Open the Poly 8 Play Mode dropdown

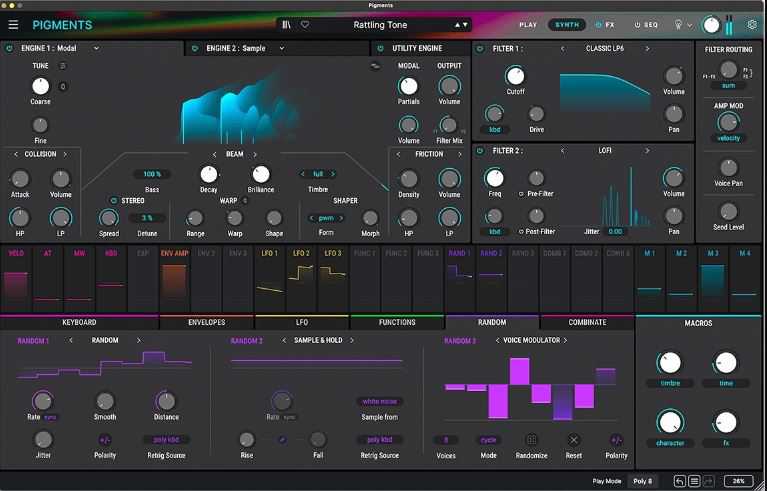coord(642,481)
